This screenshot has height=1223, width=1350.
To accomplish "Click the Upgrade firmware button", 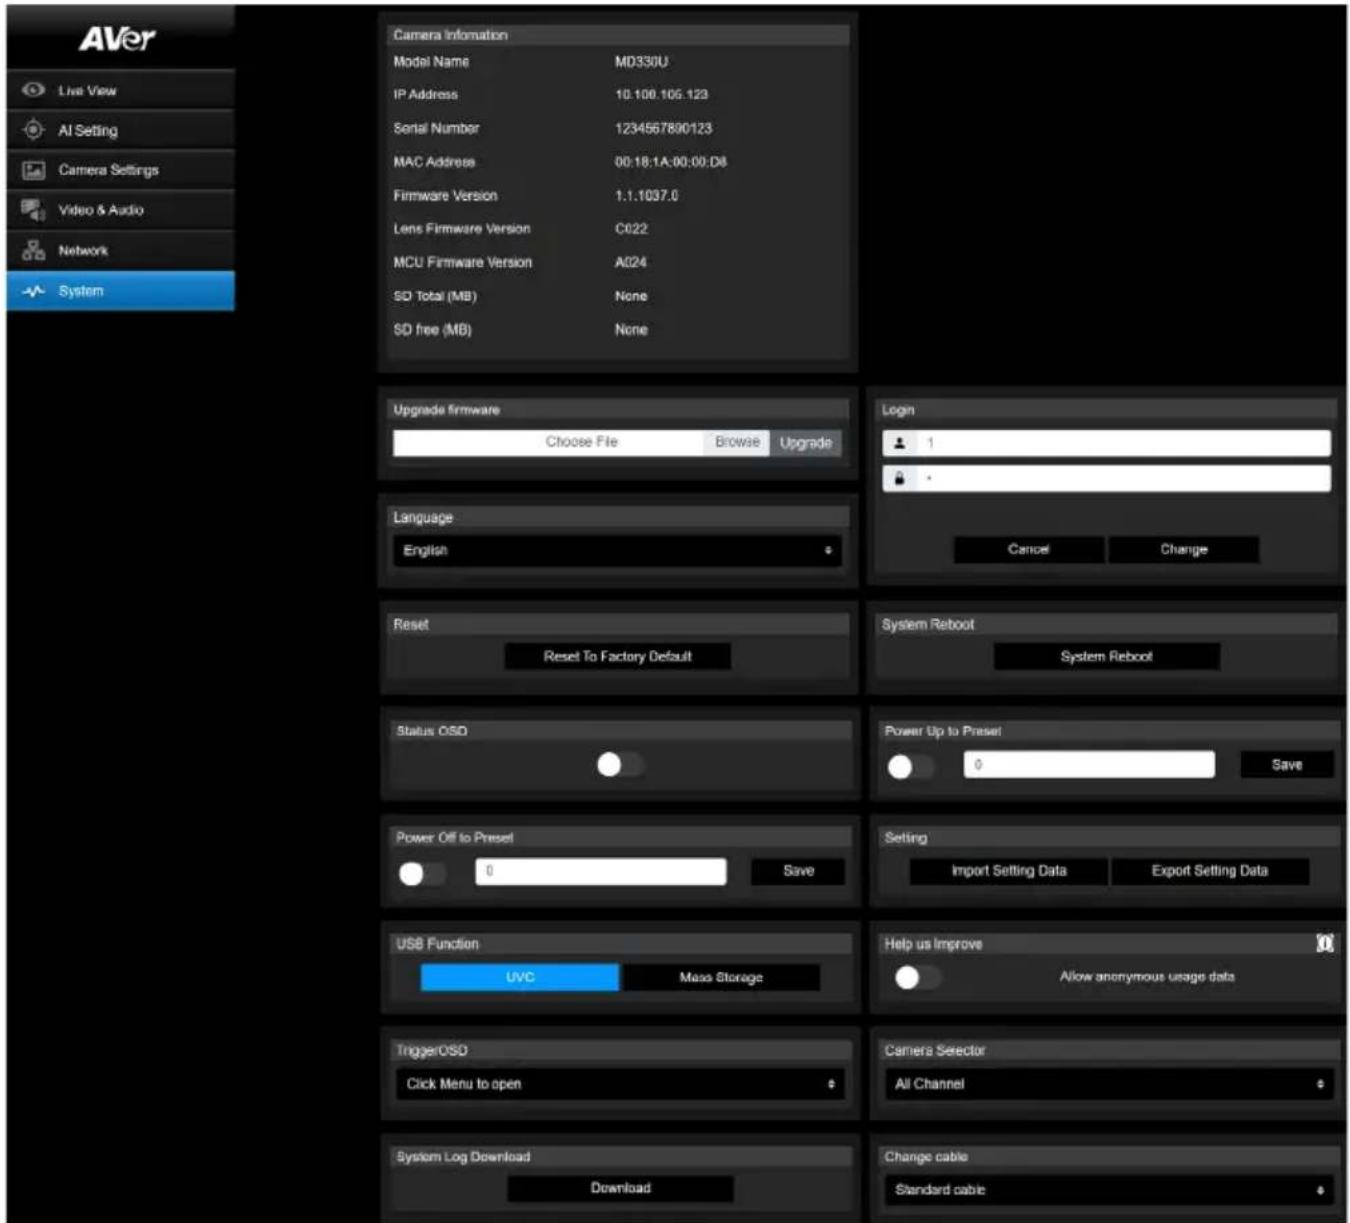I will click(806, 443).
